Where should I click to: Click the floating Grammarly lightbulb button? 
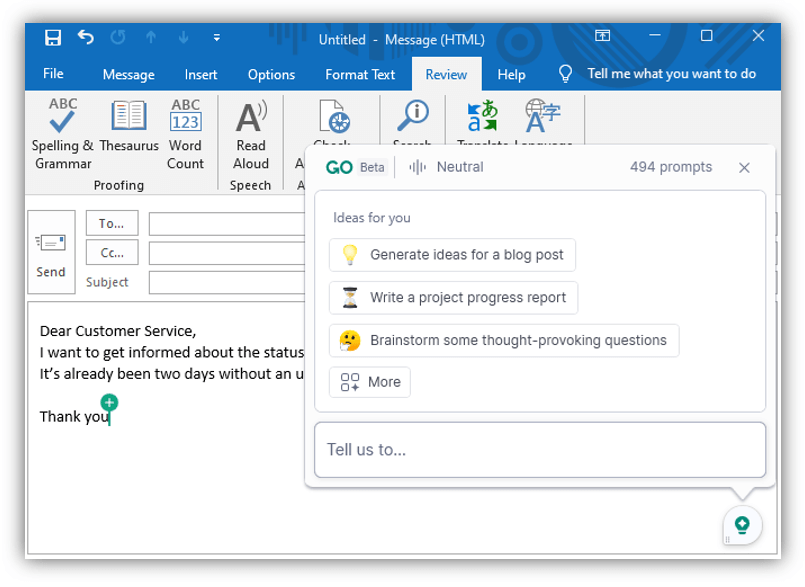click(x=742, y=525)
